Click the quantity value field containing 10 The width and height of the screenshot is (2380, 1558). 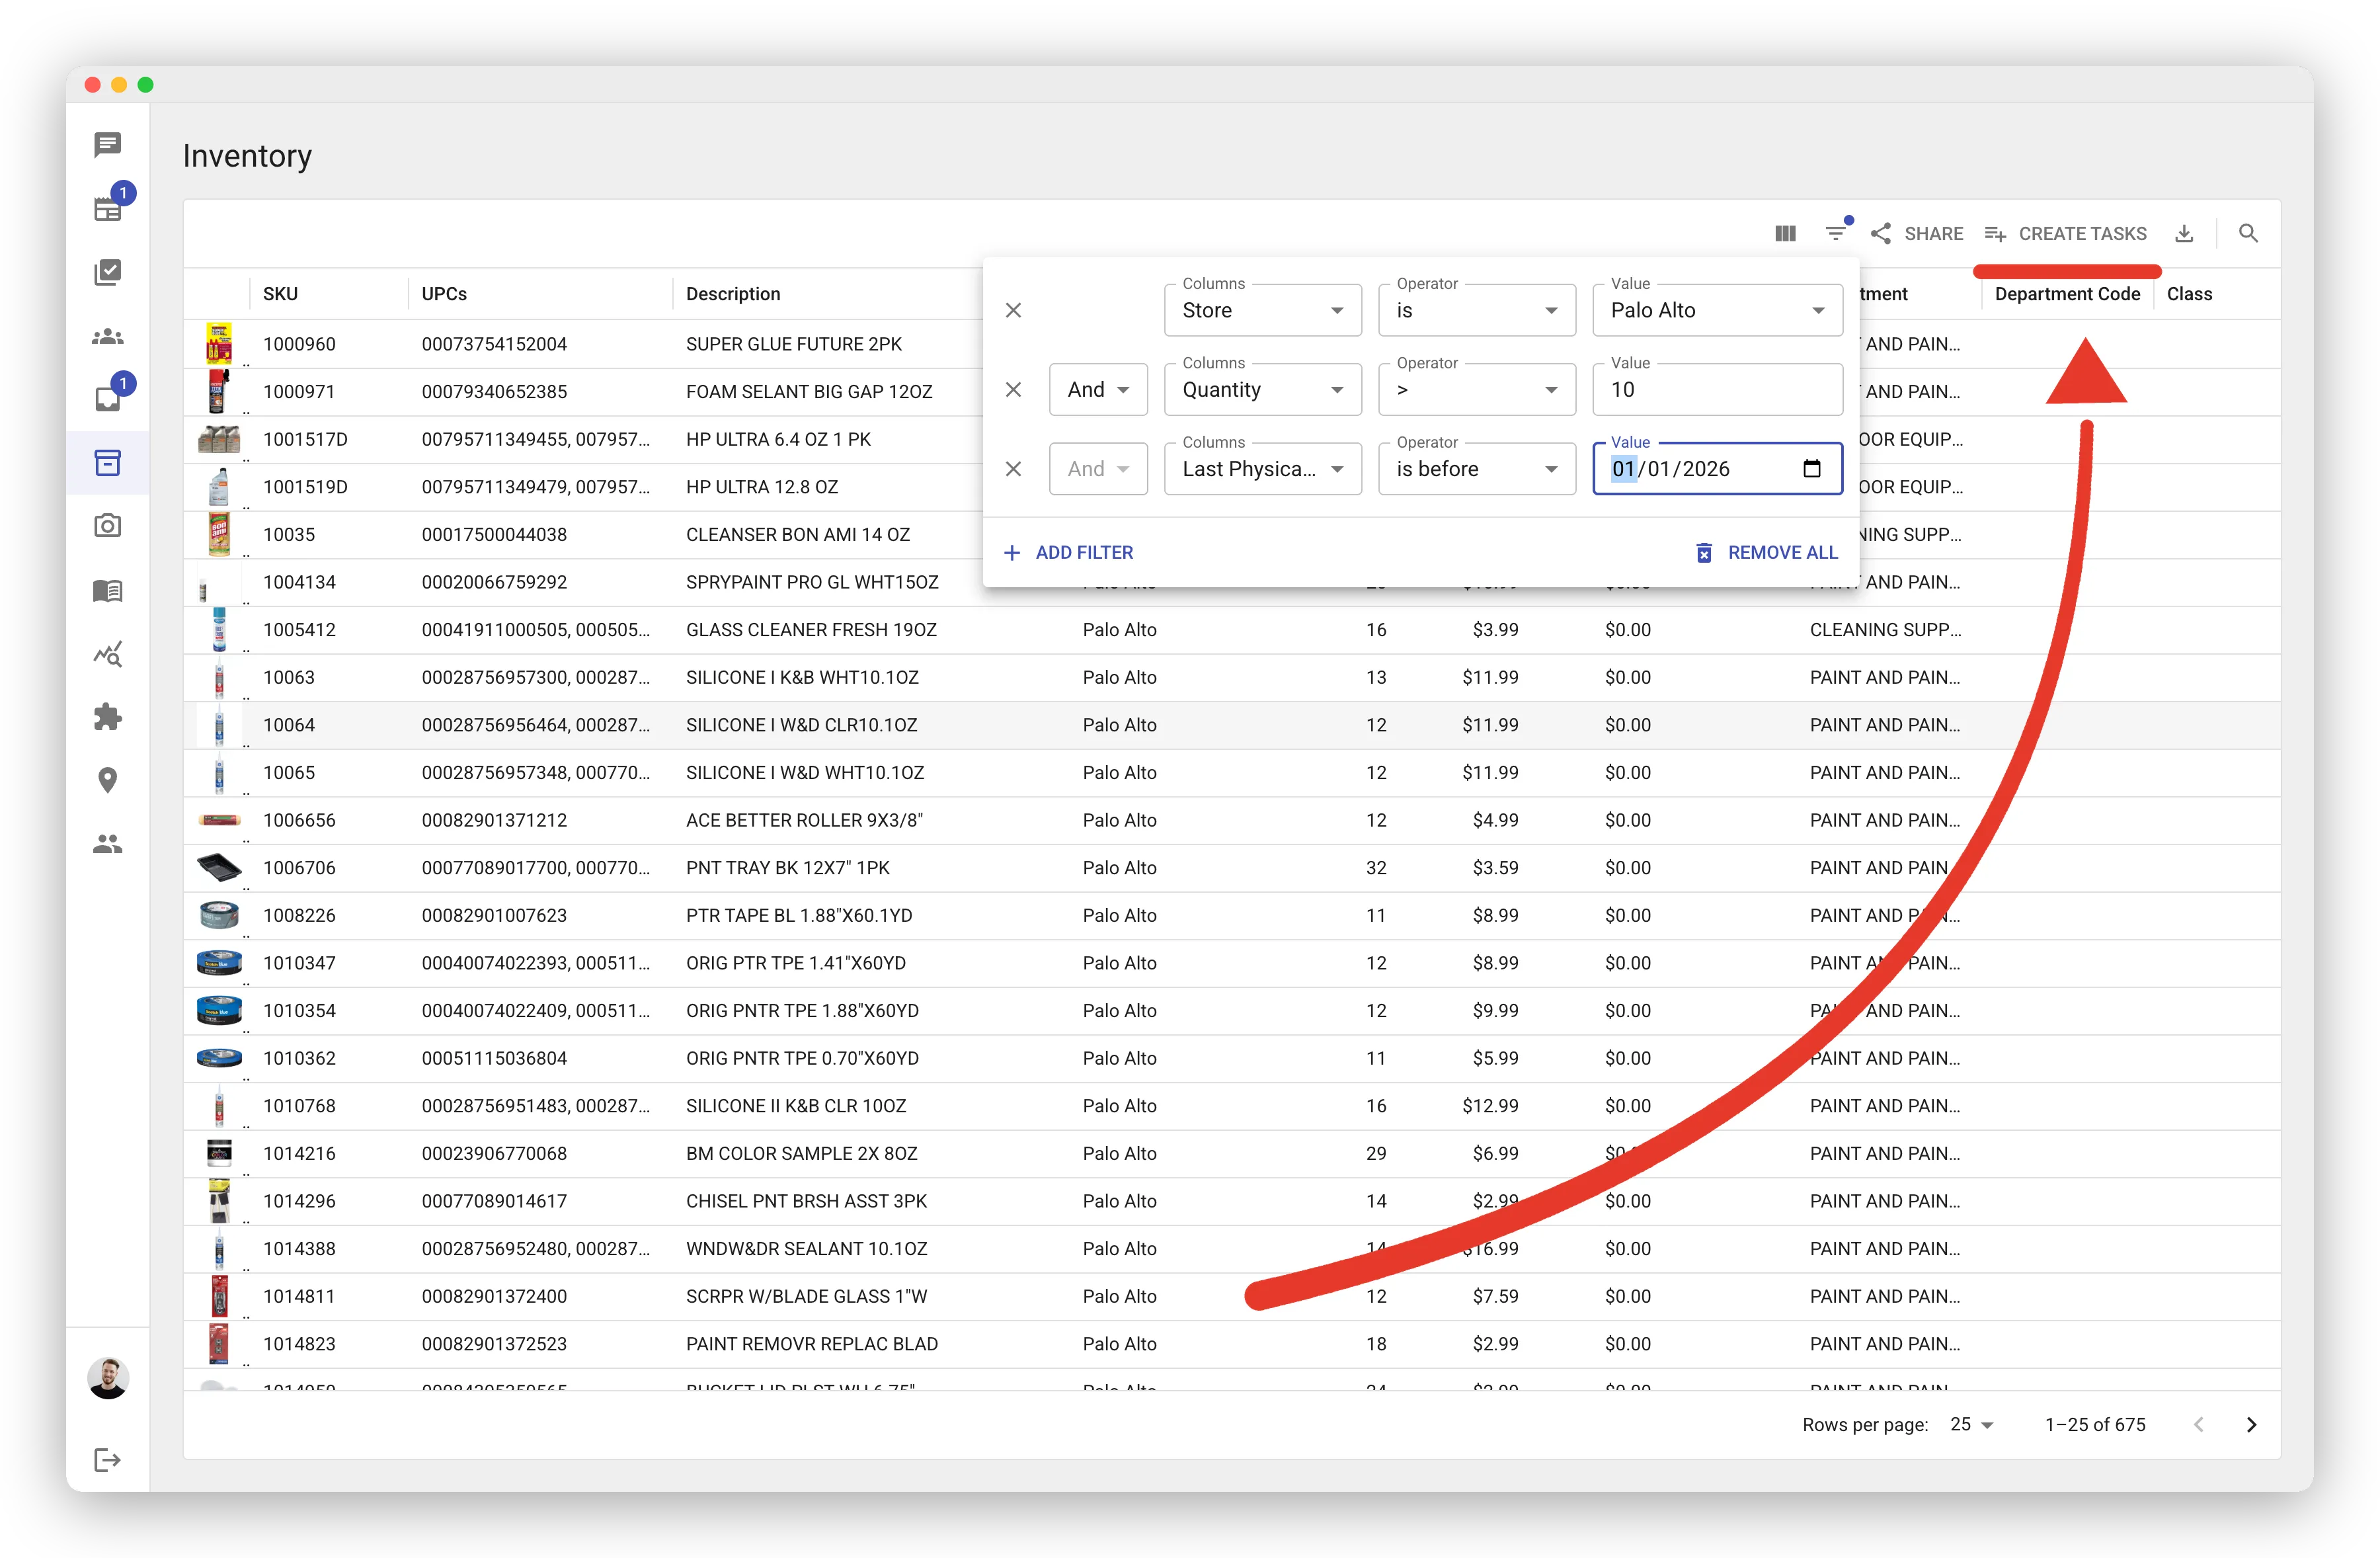click(1717, 390)
